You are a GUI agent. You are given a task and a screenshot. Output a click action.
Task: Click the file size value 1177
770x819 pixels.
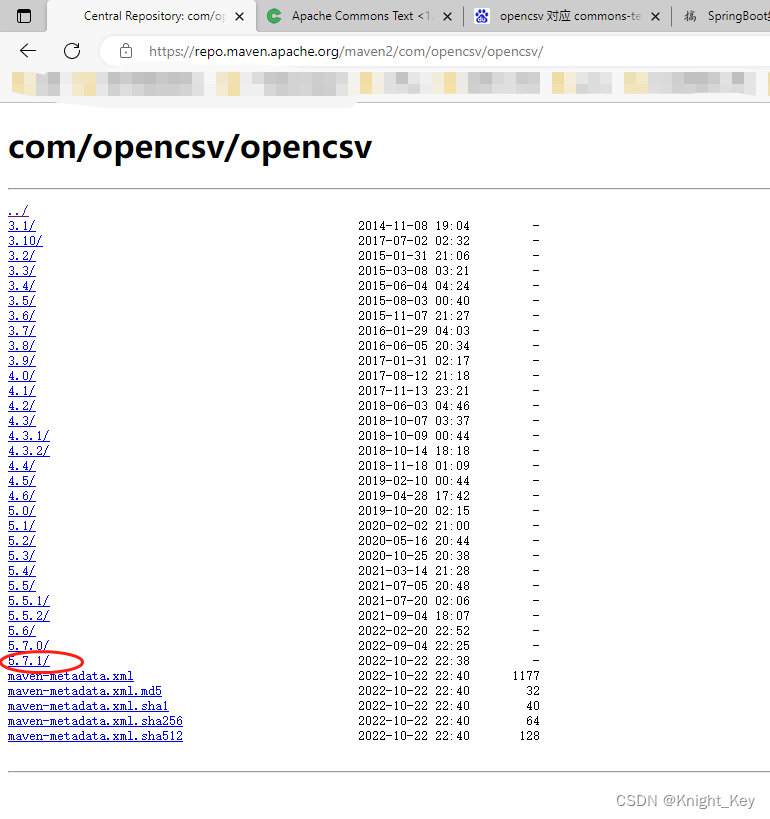(526, 676)
